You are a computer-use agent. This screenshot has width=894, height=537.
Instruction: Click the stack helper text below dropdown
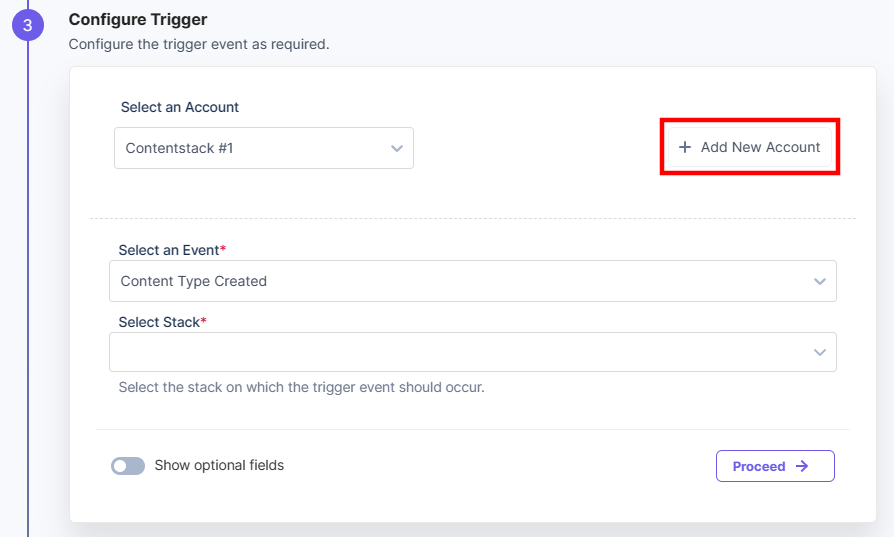pos(302,387)
